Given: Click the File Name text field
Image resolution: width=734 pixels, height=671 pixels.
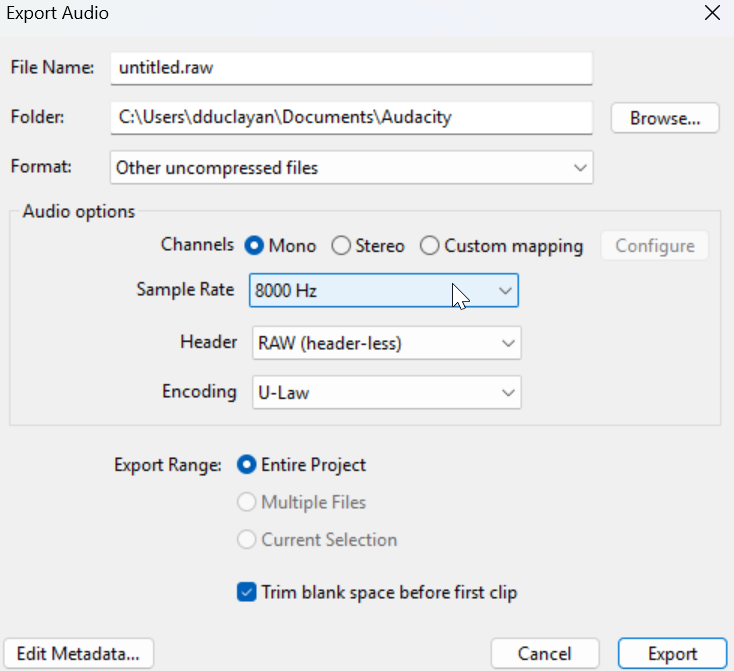Looking at the screenshot, I should [x=350, y=68].
